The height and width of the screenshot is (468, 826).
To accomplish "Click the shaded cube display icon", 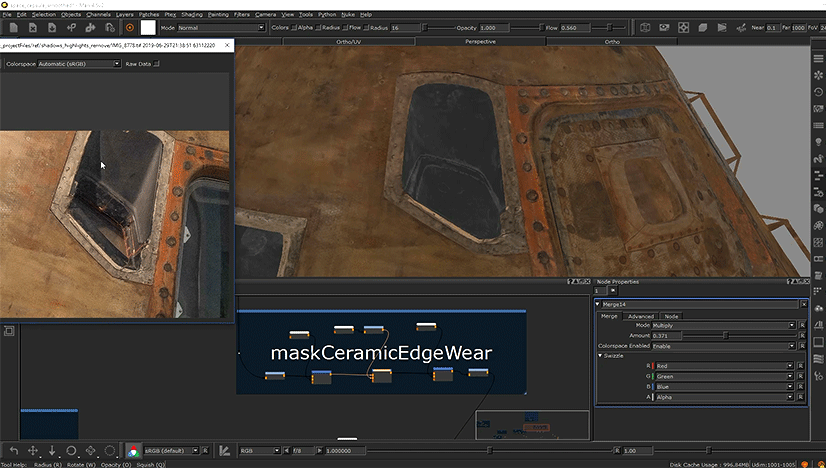I will pyautogui.click(x=703, y=27).
